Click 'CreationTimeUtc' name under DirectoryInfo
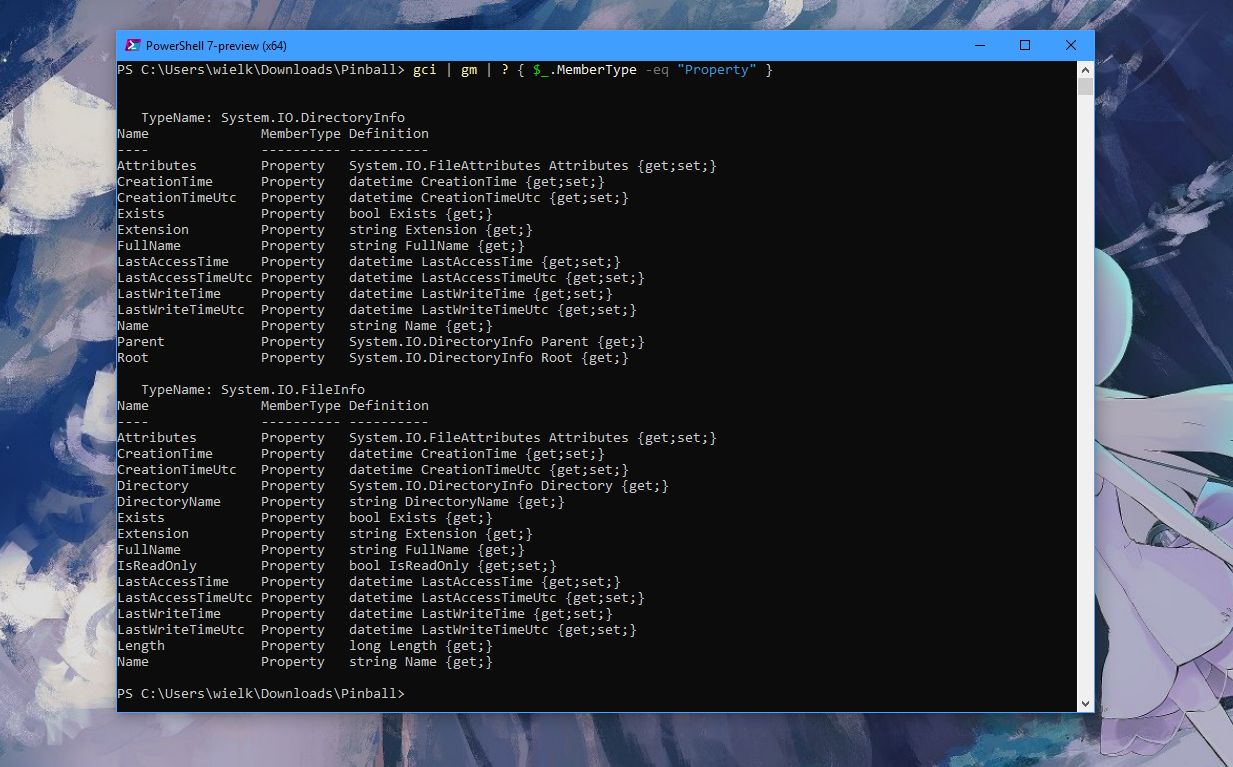Screen dimensions: 1233x767 click(x=177, y=198)
